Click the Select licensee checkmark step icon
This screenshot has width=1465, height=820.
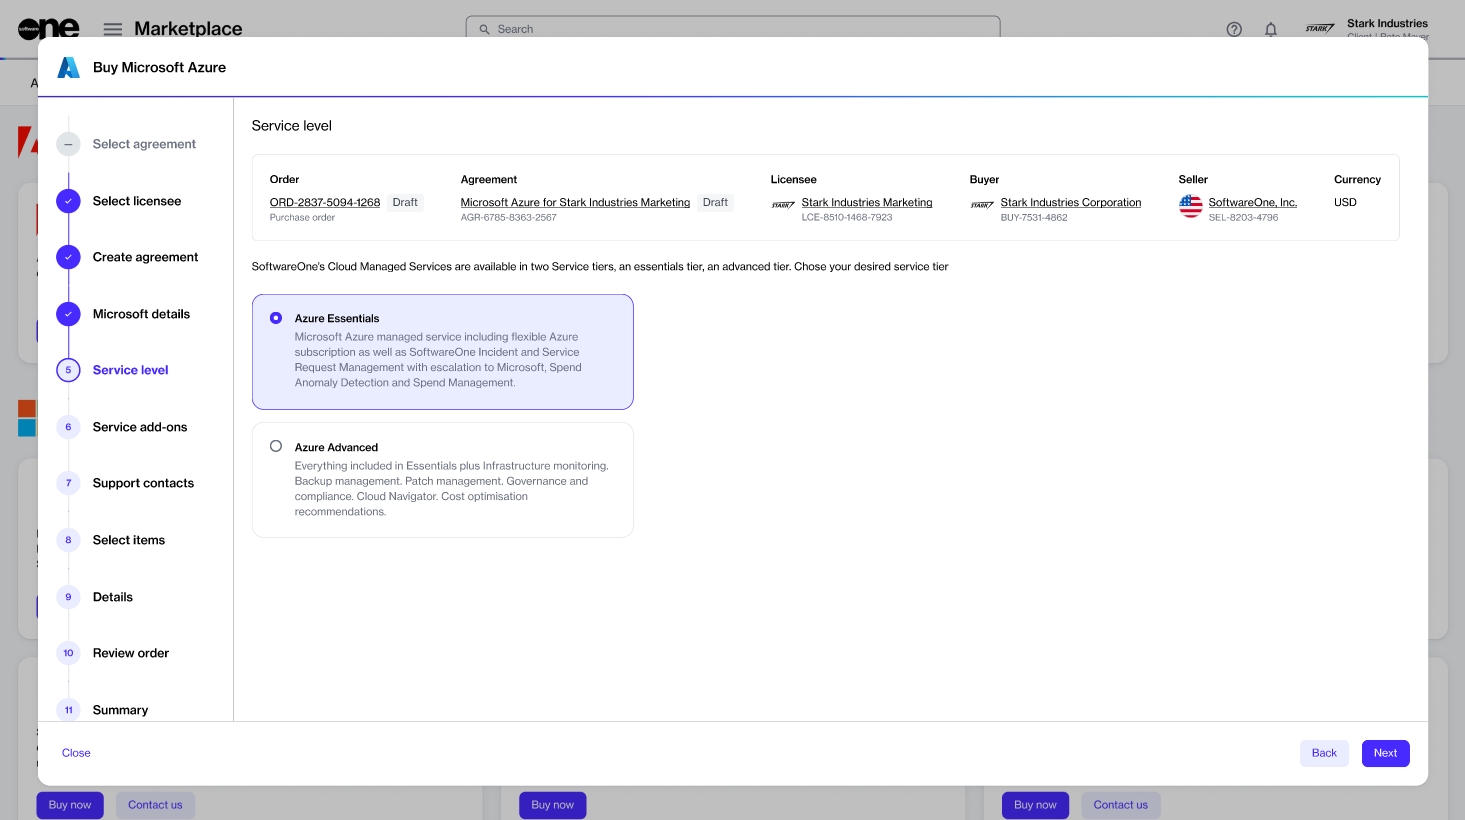pos(68,201)
